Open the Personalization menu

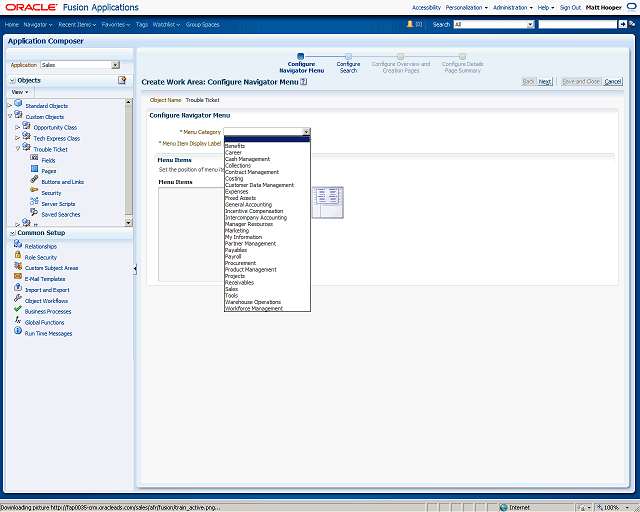tap(467, 7)
